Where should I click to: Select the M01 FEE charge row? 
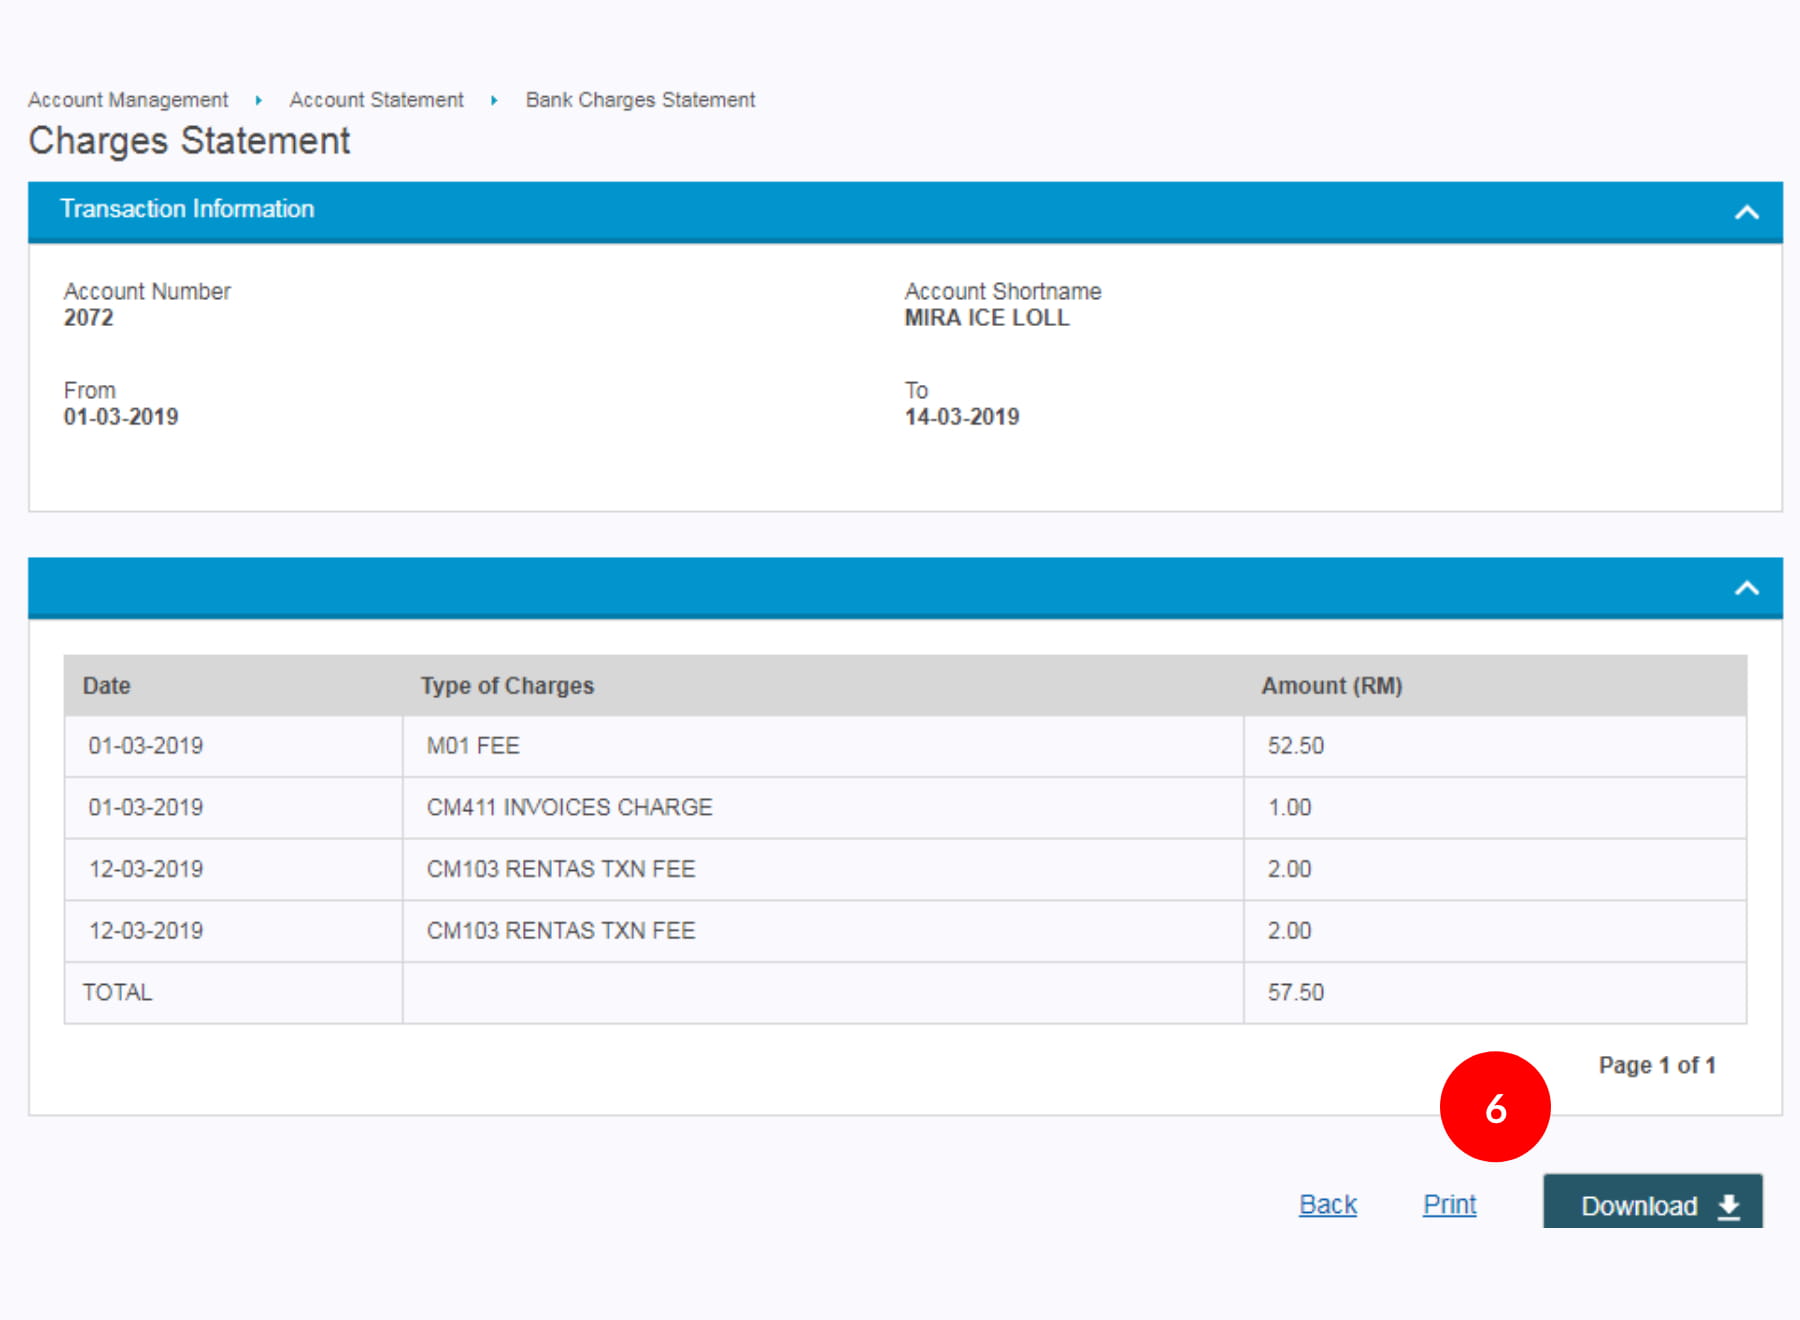(x=473, y=746)
